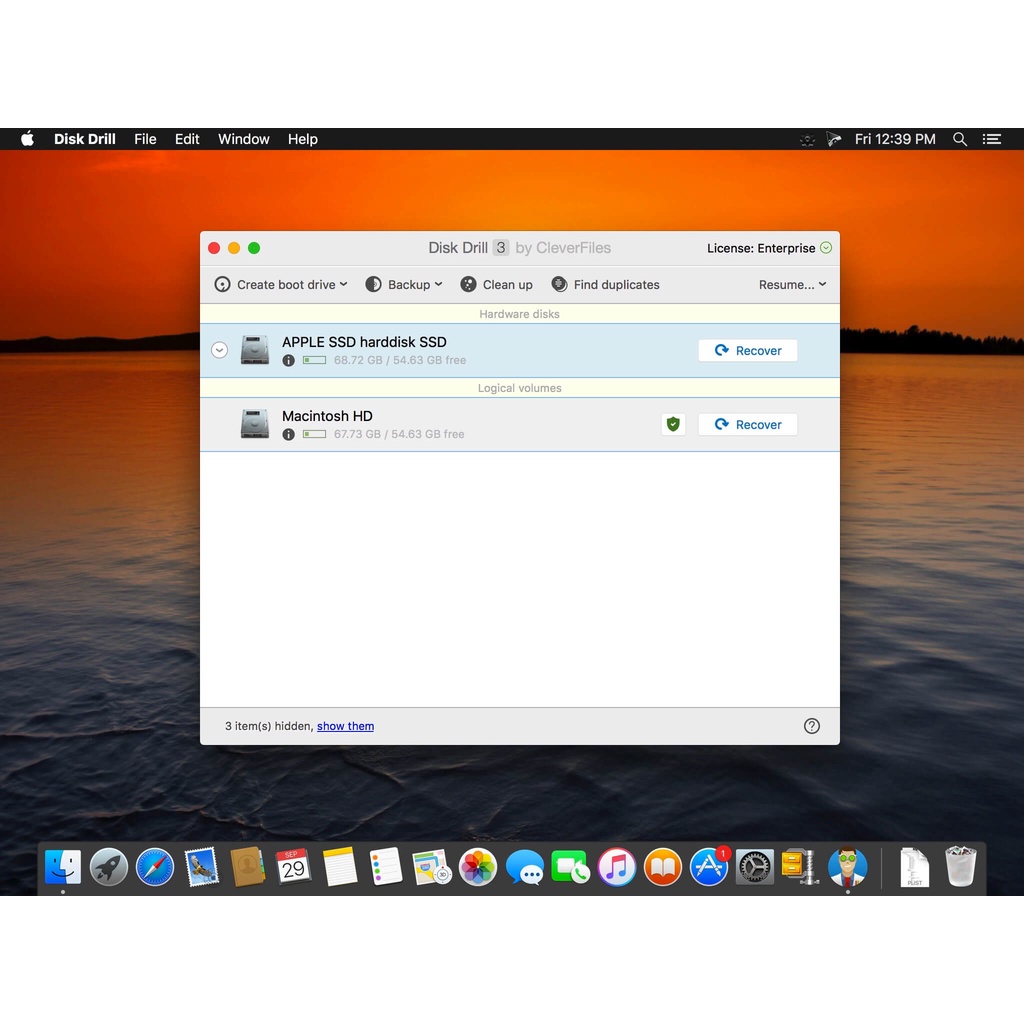Image resolution: width=1024 pixels, height=1024 pixels.
Task: Open the help question mark icon
Action: coord(812,726)
